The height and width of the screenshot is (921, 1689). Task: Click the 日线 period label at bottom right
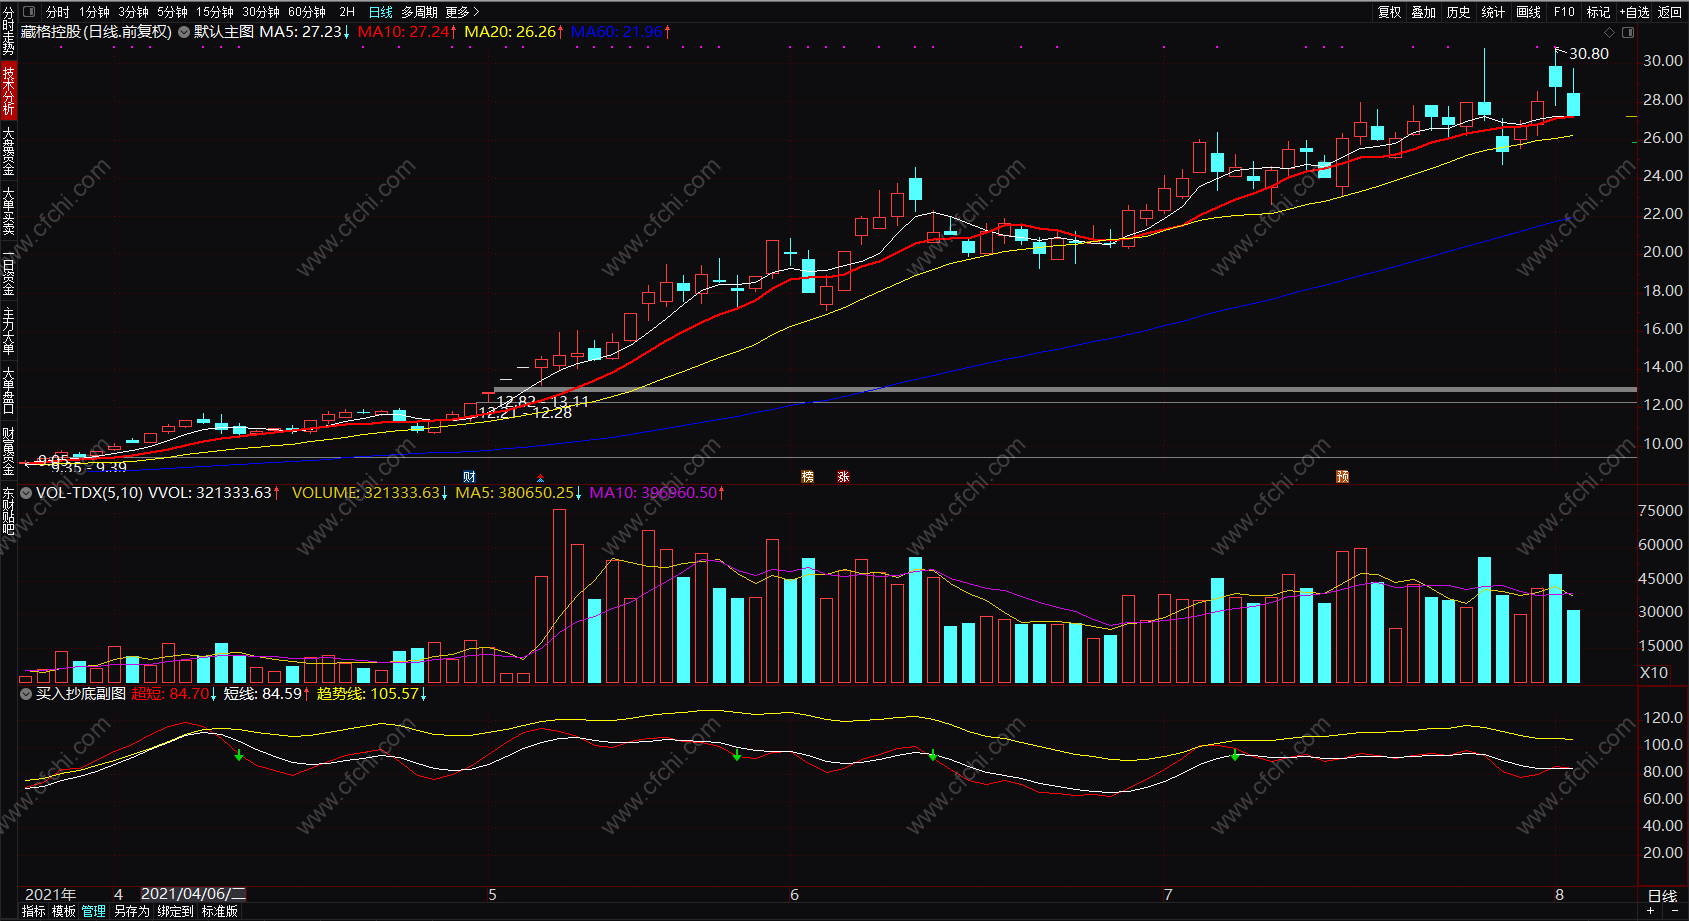(1662, 896)
